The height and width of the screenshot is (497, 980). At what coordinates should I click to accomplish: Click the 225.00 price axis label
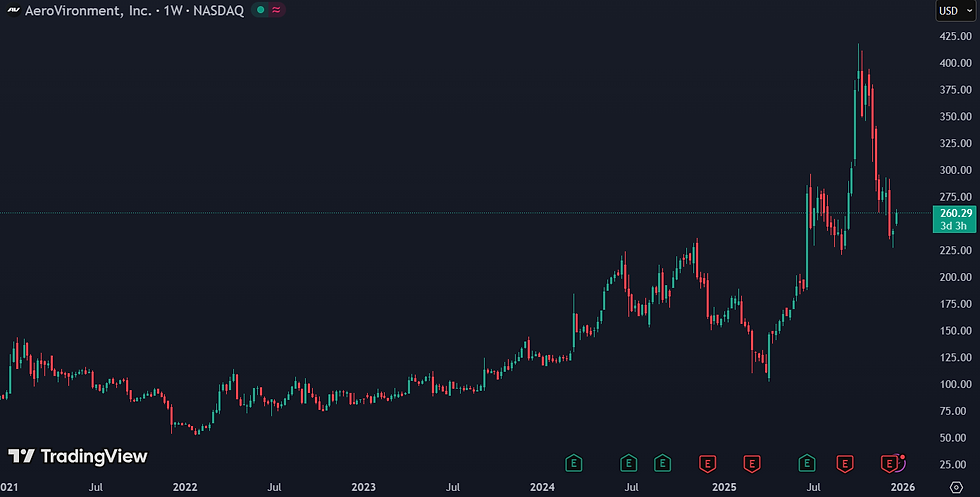(956, 250)
